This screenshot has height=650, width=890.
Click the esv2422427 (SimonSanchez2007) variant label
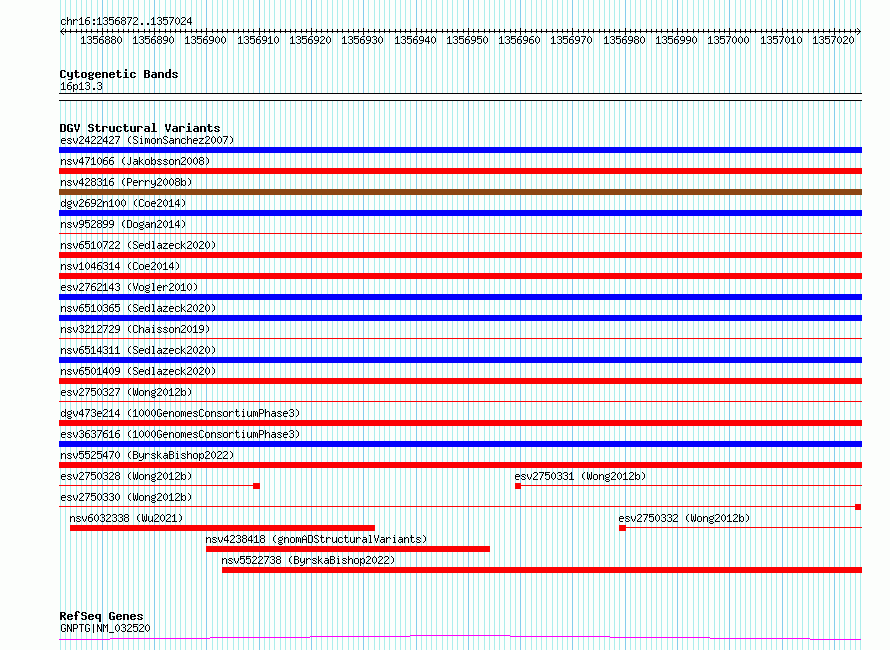pyautogui.click(x=147, y=140)
